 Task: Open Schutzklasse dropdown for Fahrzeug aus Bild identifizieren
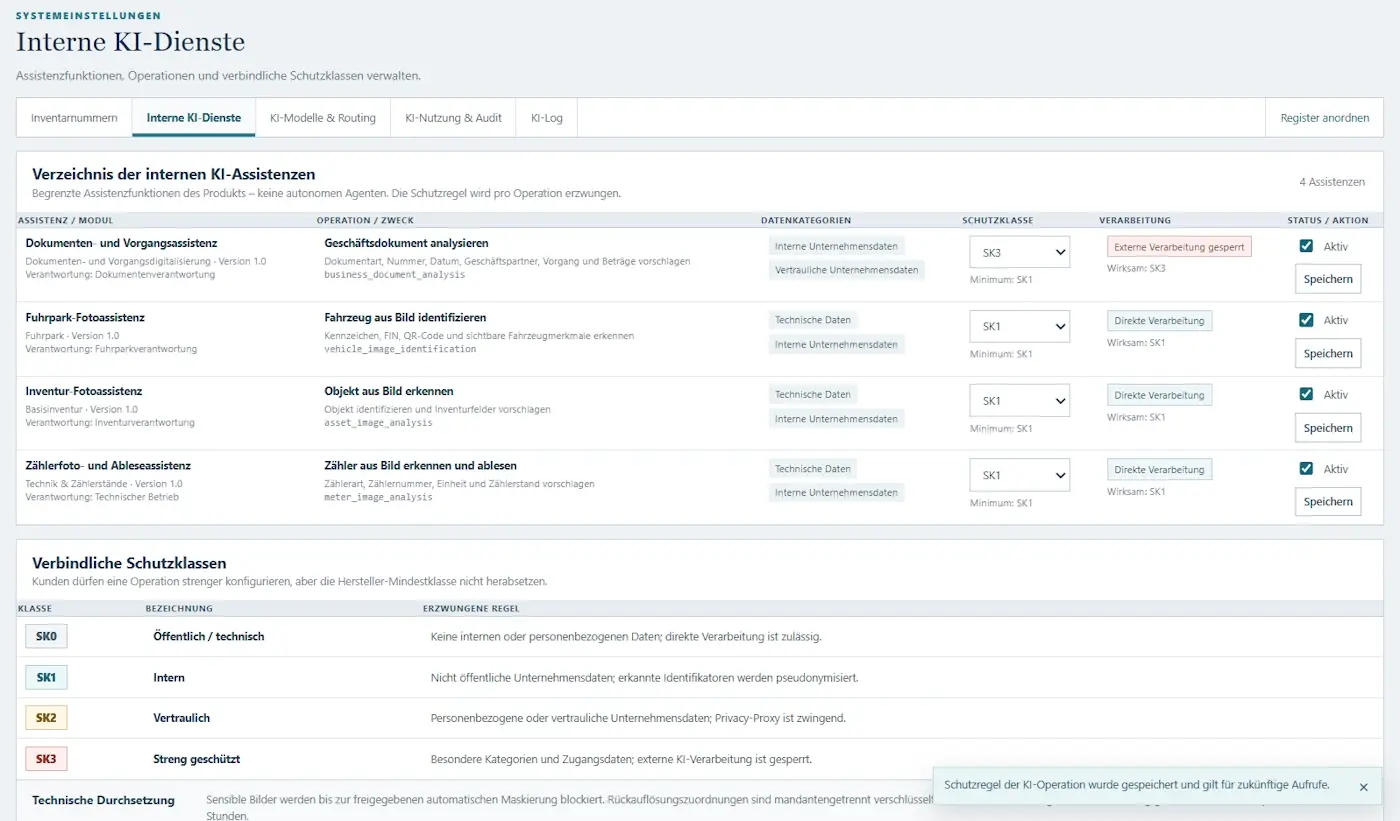pyautogui.click(x=1019, y=326)
